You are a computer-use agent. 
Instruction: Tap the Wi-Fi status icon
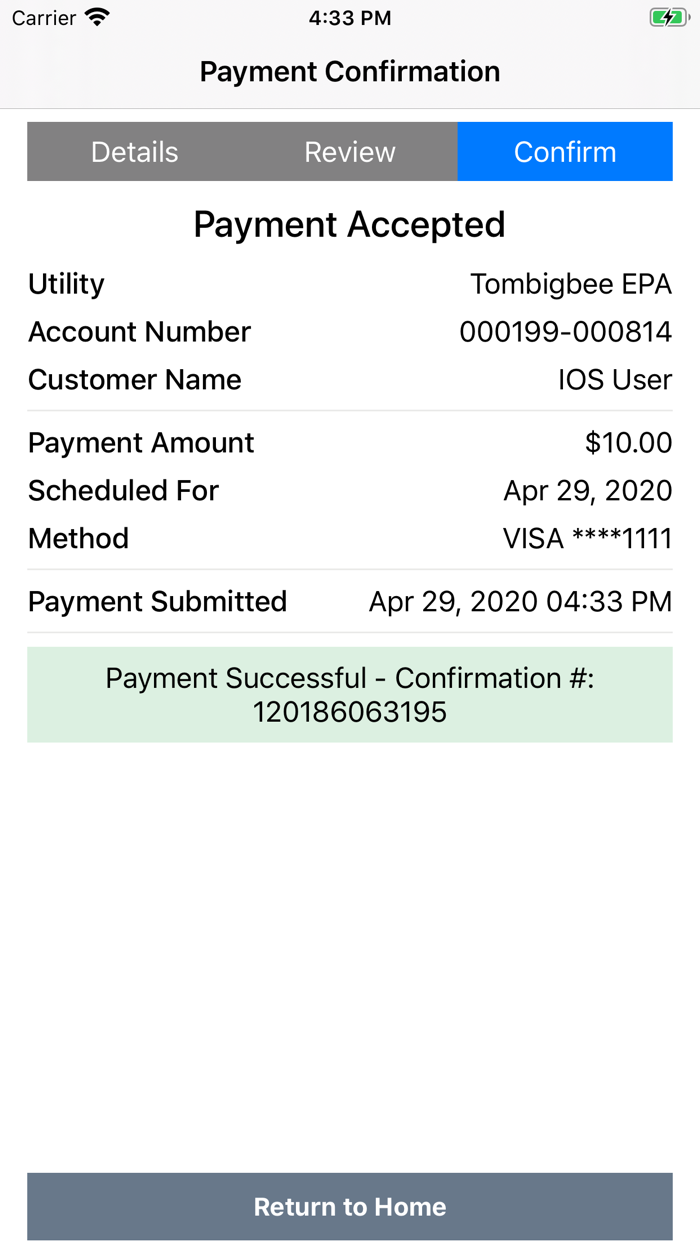pyautogui.click(x=97, y=18)
